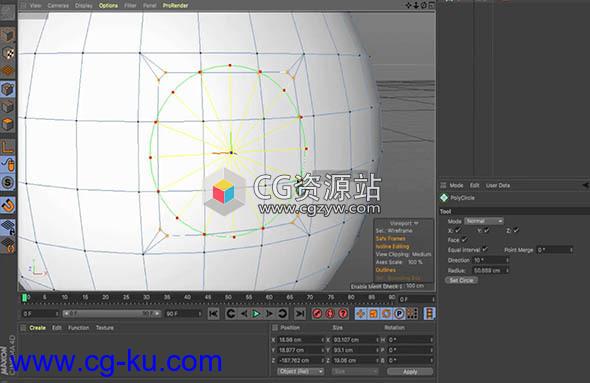Open the material manager Create menu
Screen dimensions: 590x383
click(x=38, y=328)
